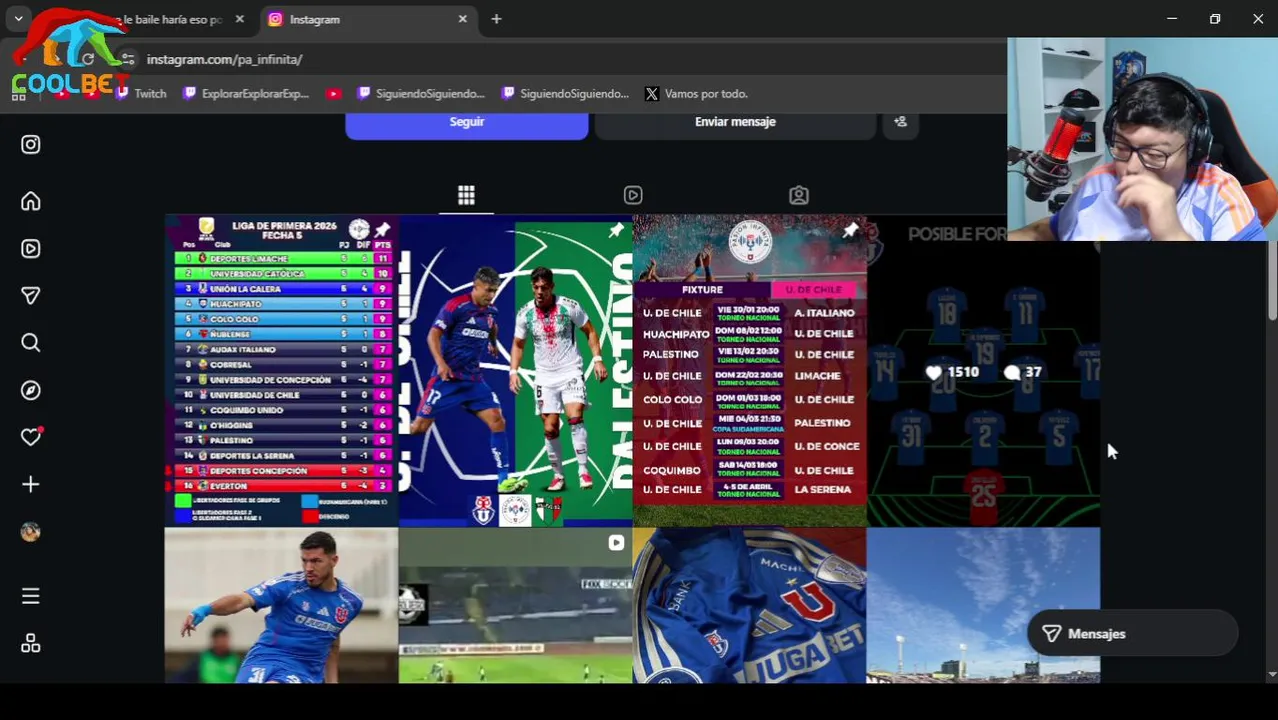The image size is (1278, 720).
Task: Select the posts grid tab
Action: [x=466, y=195]
